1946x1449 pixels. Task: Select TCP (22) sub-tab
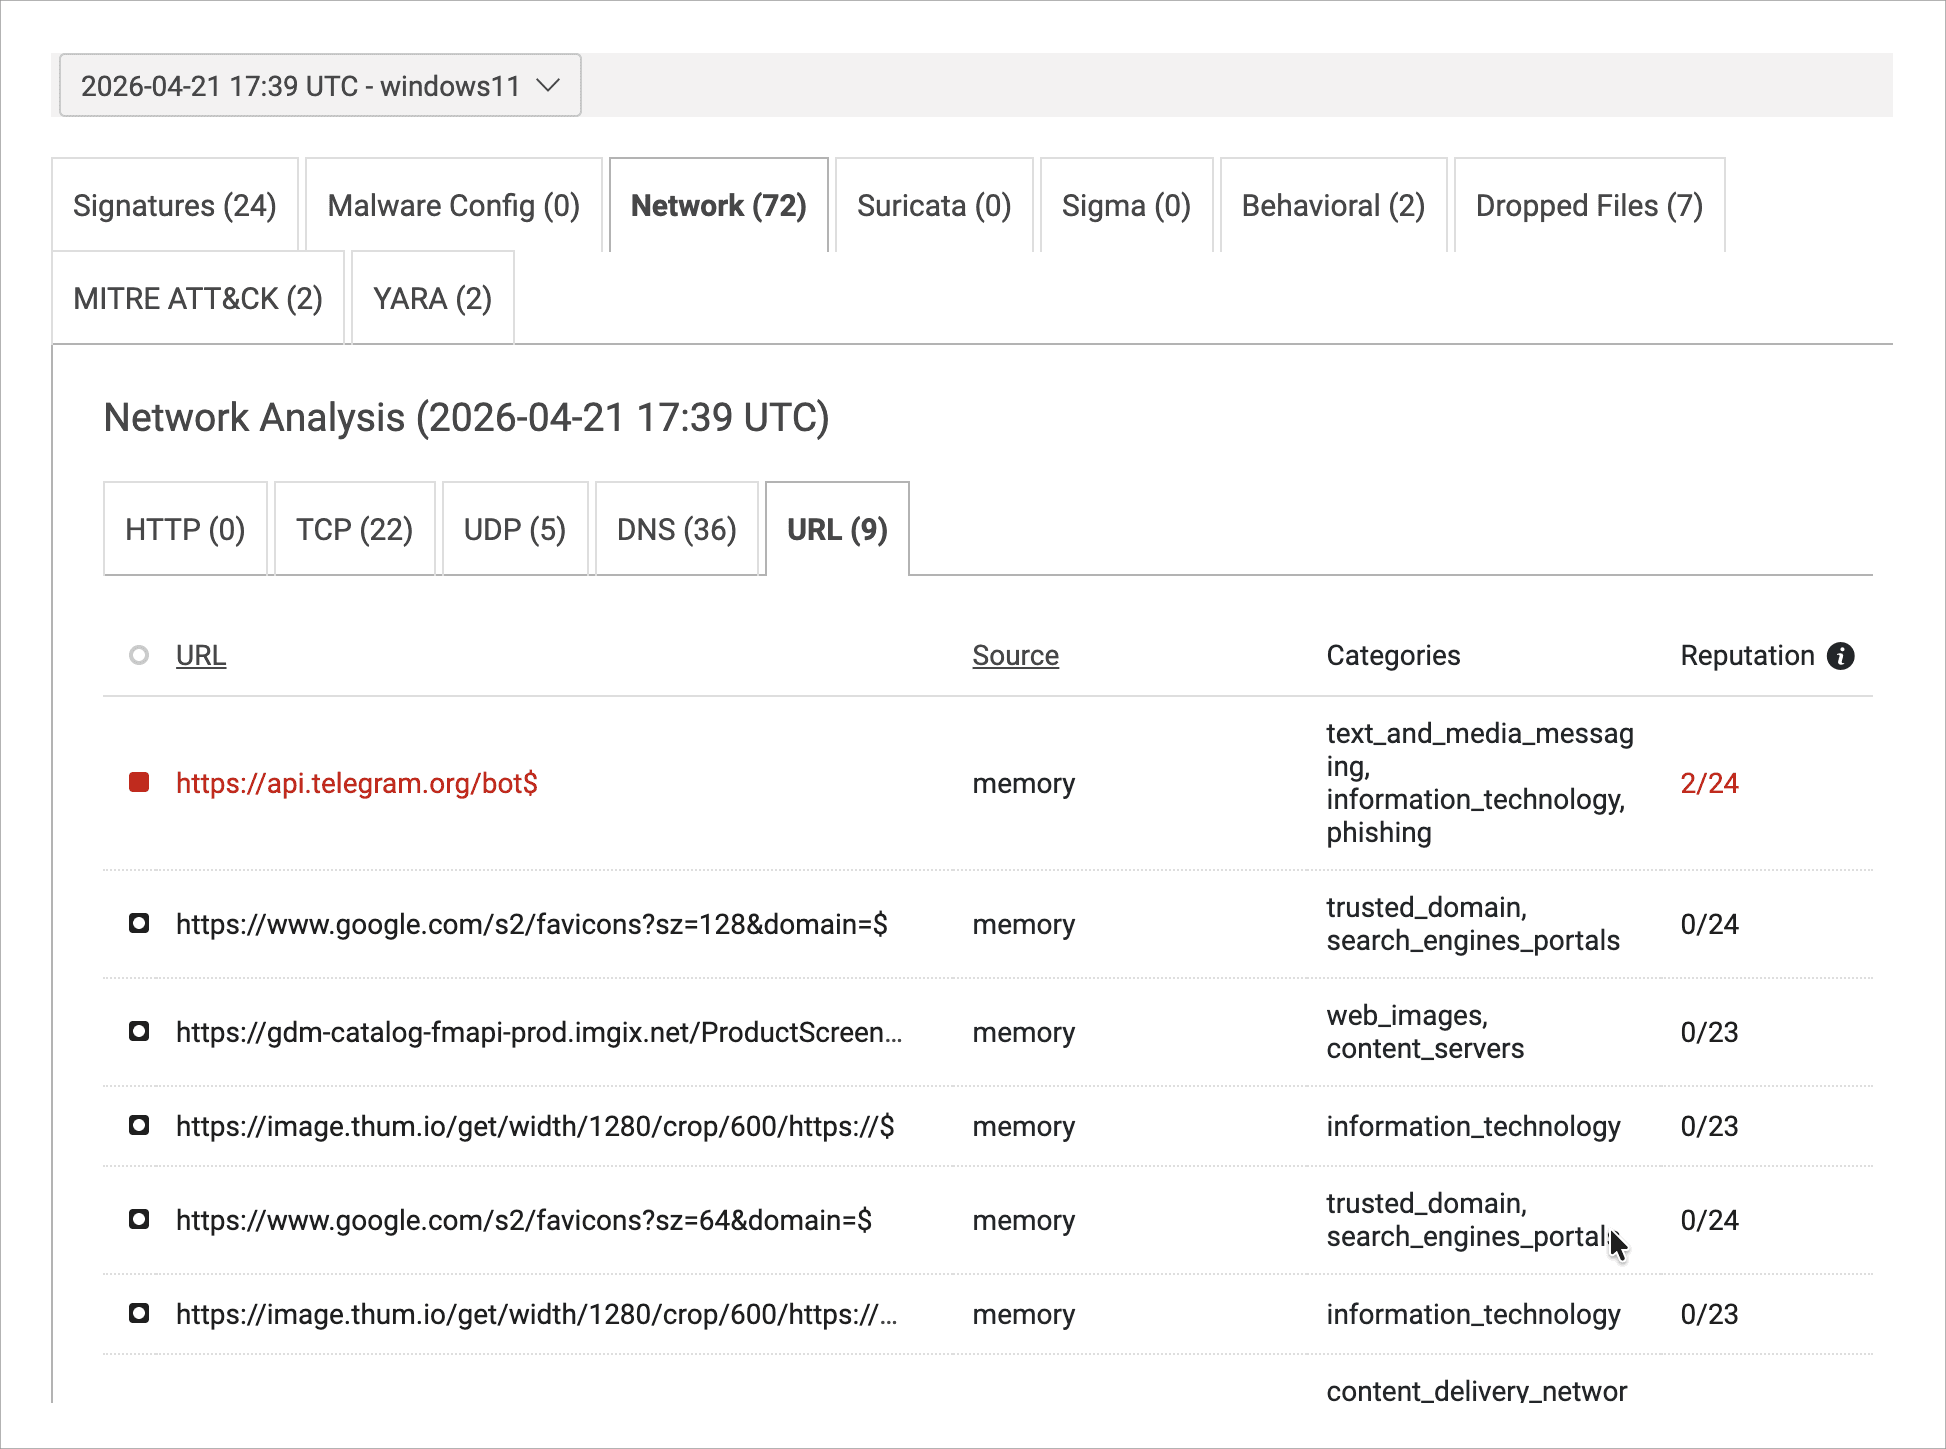pos(355,529)
